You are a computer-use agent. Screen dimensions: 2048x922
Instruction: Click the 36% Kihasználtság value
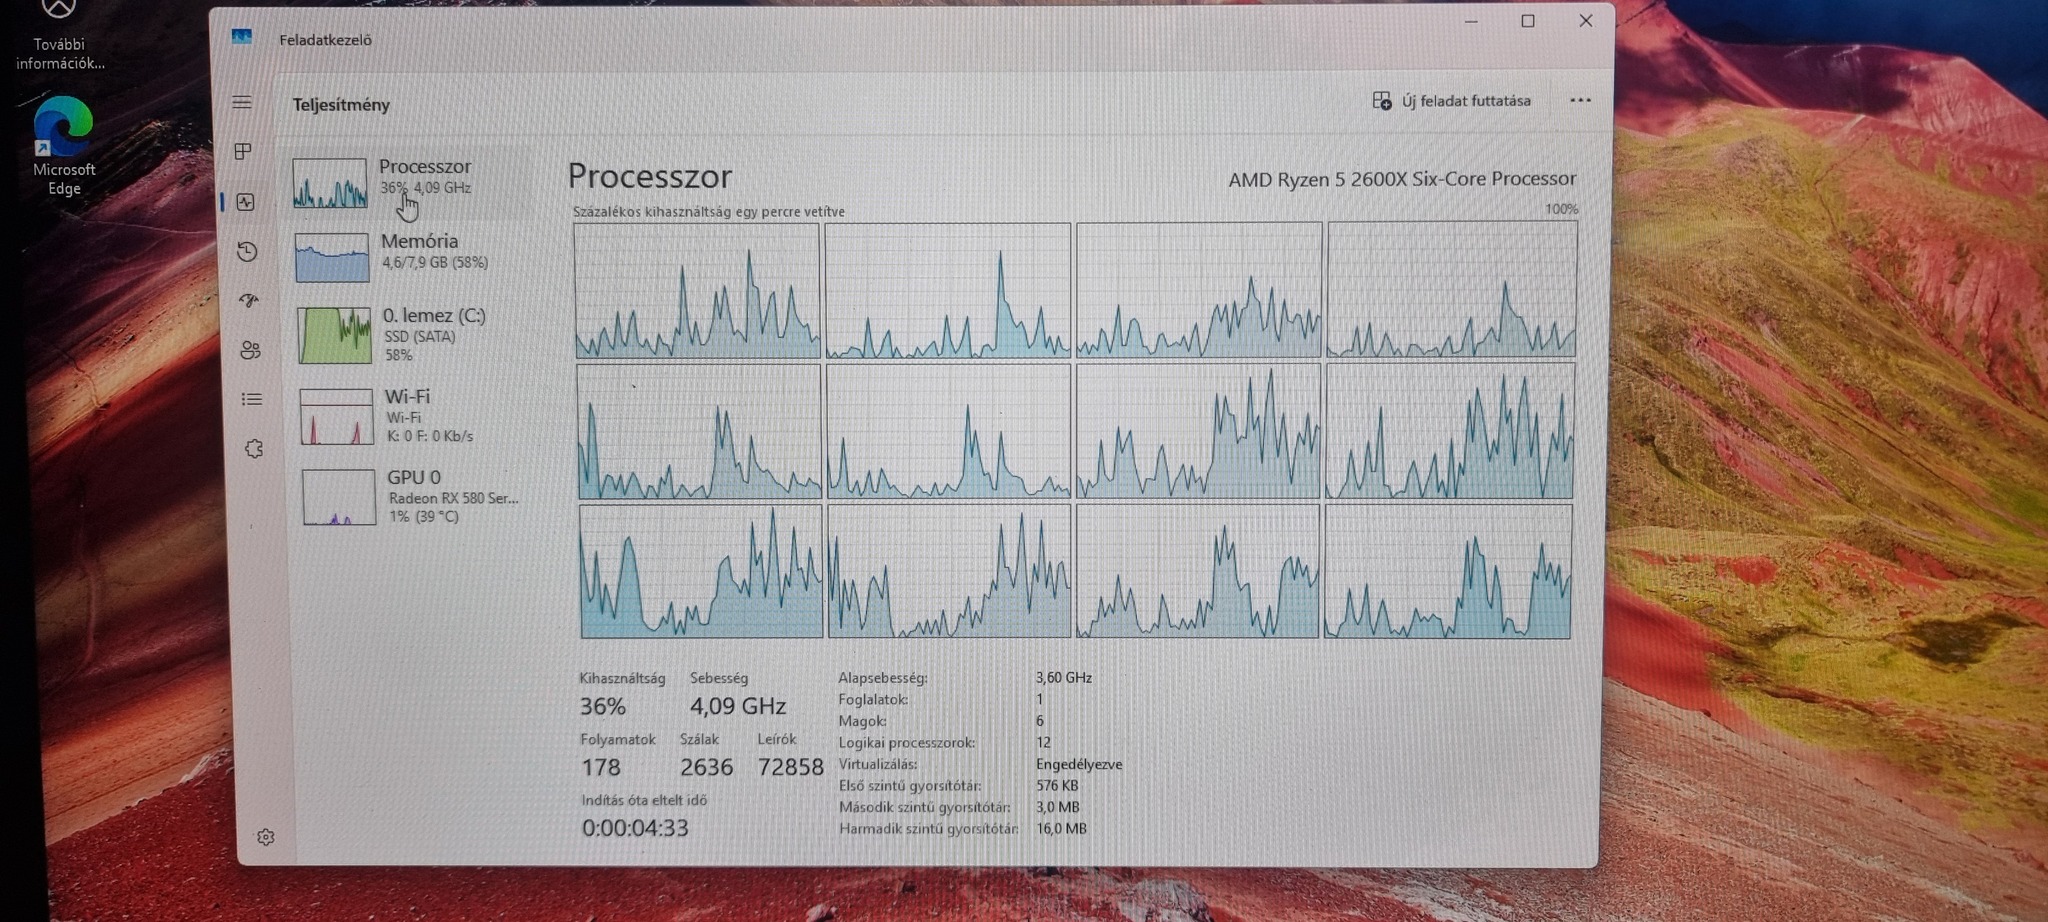603,706
